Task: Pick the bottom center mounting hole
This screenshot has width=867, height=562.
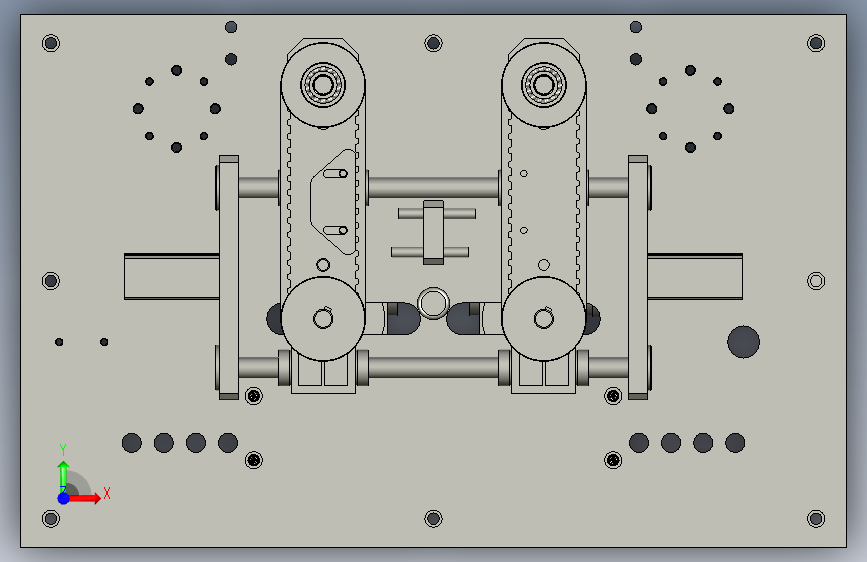Action: click(434, 518)
